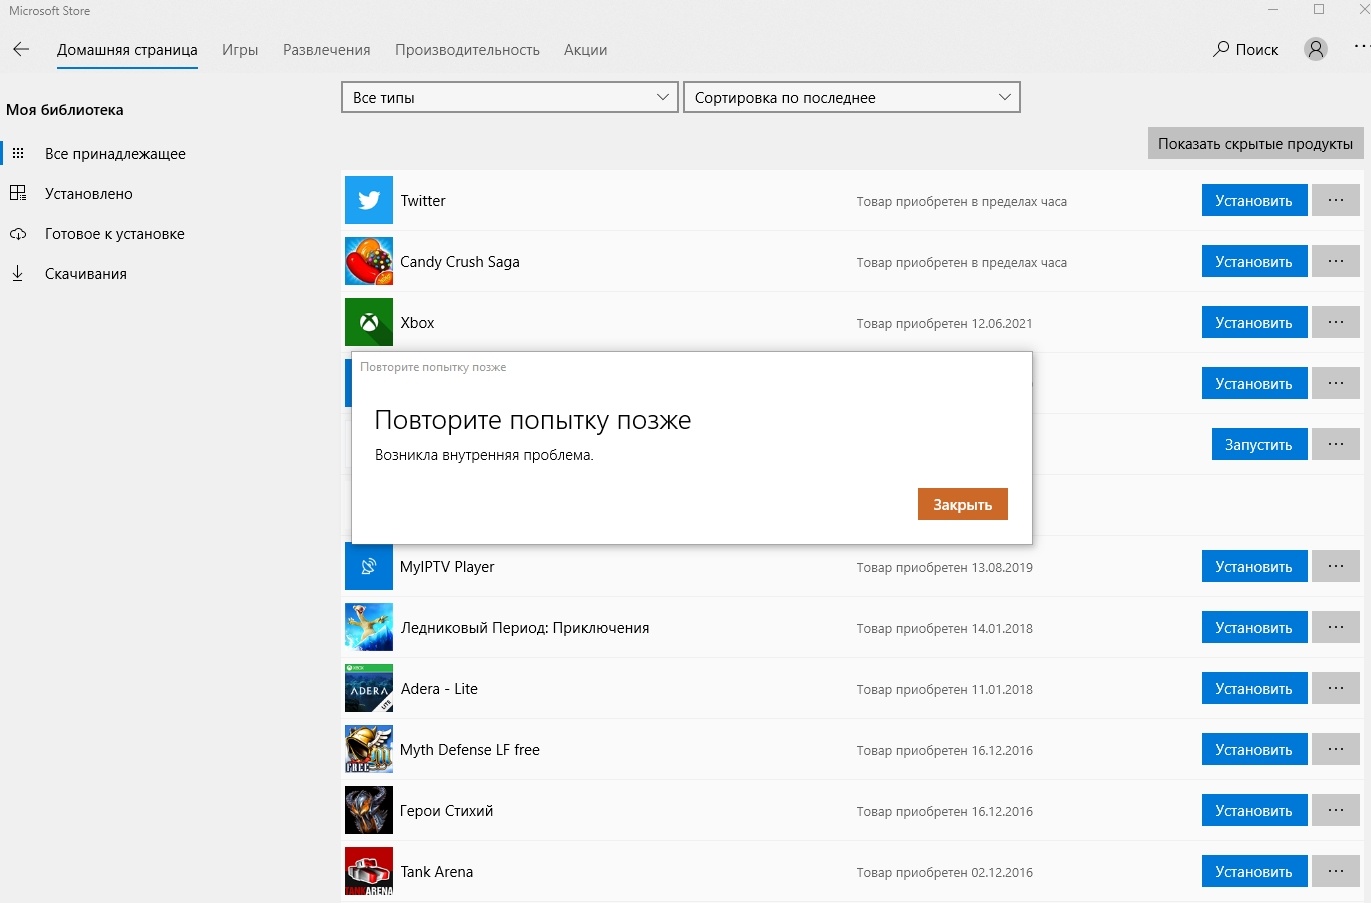This screenshot has height=903, width=1371.
Task: Install Герои Стихий
Action: 1254,810
